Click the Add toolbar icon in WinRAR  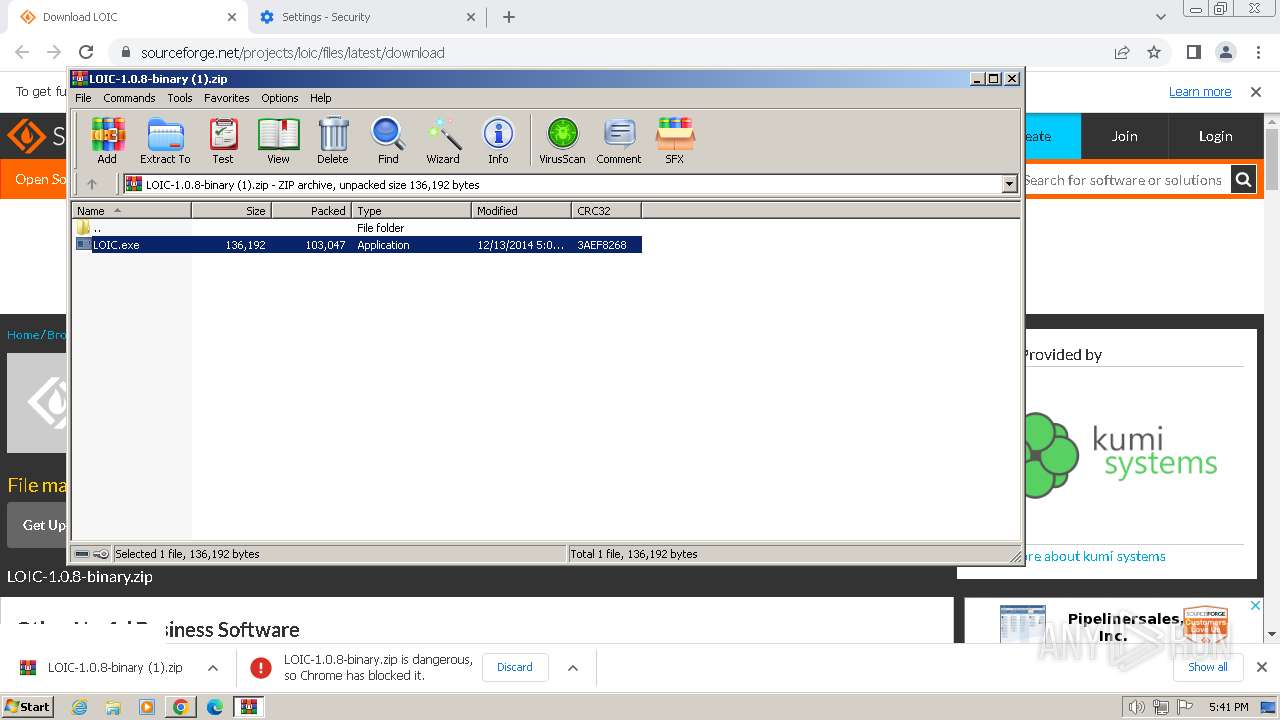pyautogui.click(x=107, y=140)
